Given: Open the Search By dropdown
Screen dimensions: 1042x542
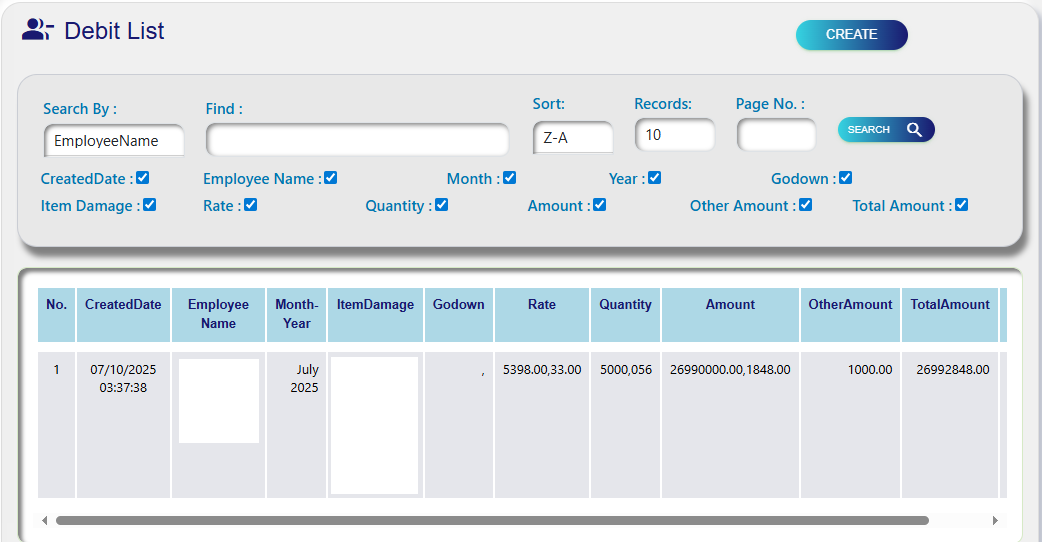Looking at the screenshot, I should pyautogui.click(x=115, y=141).
